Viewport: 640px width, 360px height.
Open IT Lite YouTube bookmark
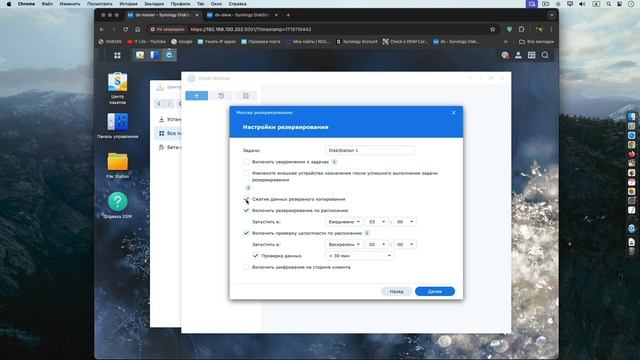coord(147,42)
